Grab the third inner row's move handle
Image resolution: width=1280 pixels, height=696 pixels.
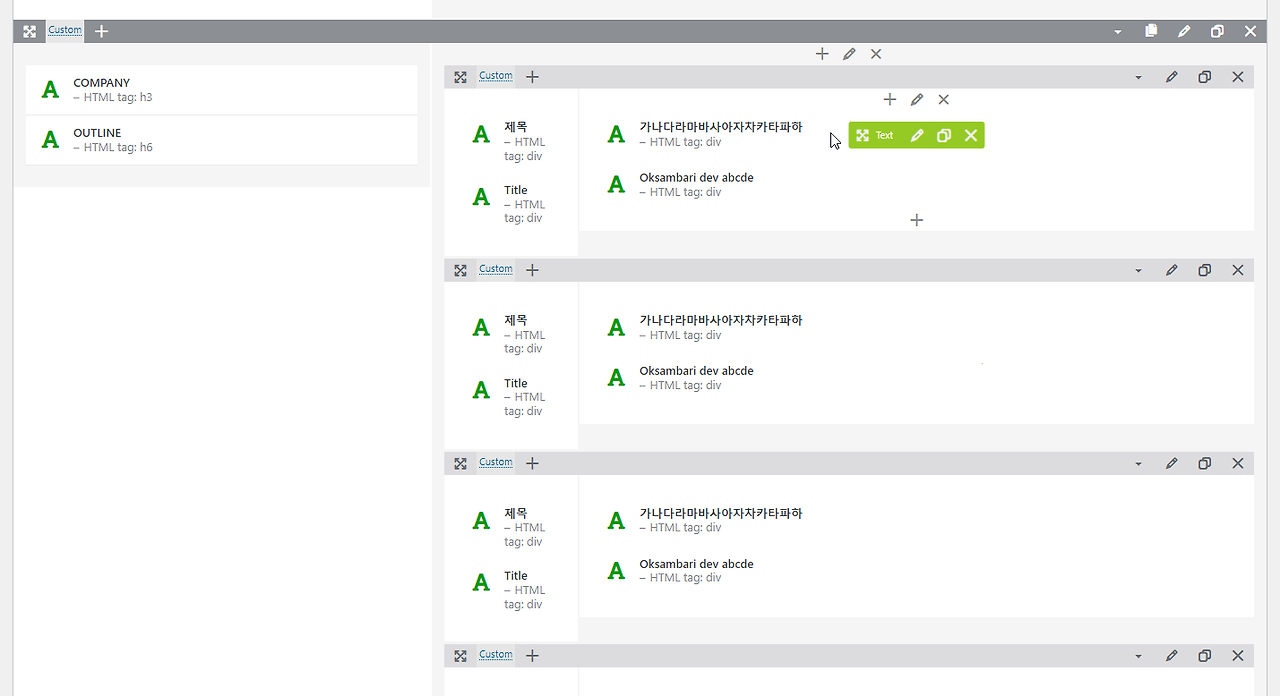[x=460, y=463]
